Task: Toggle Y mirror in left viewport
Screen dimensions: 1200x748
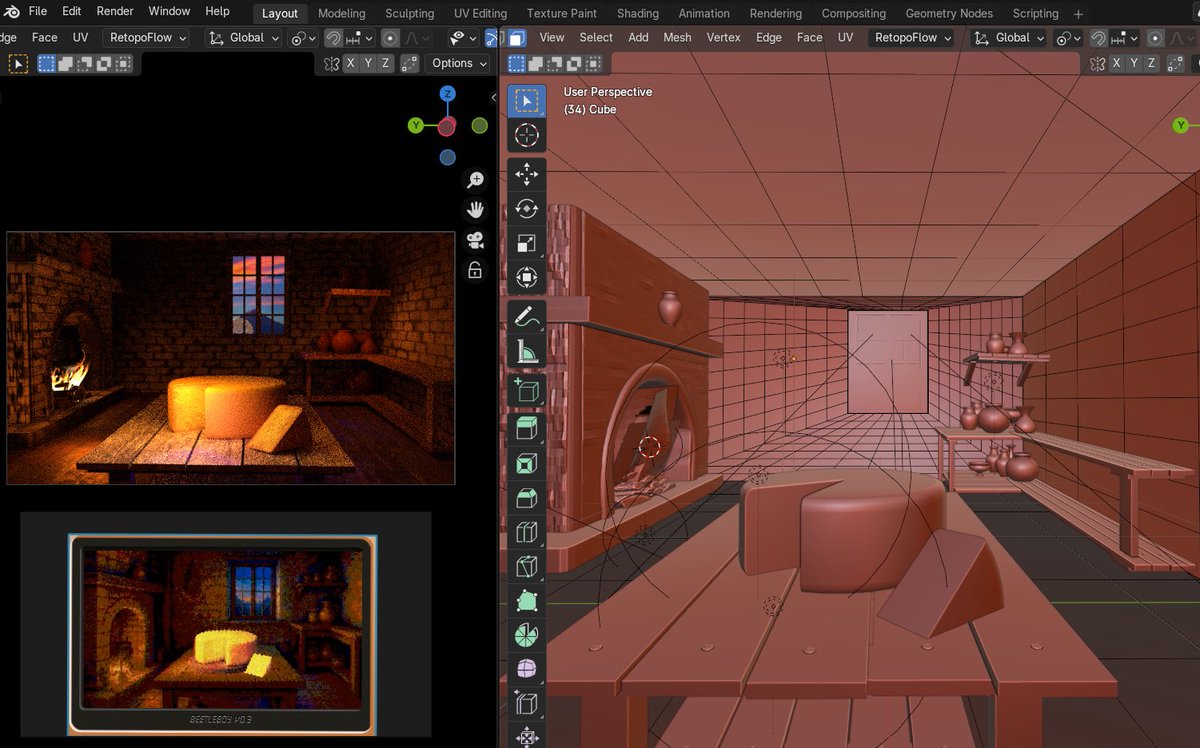Action: 368,63
